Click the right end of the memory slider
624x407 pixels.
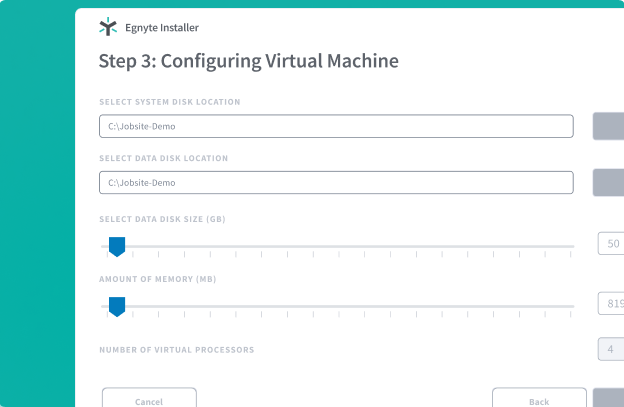[571, 306]
